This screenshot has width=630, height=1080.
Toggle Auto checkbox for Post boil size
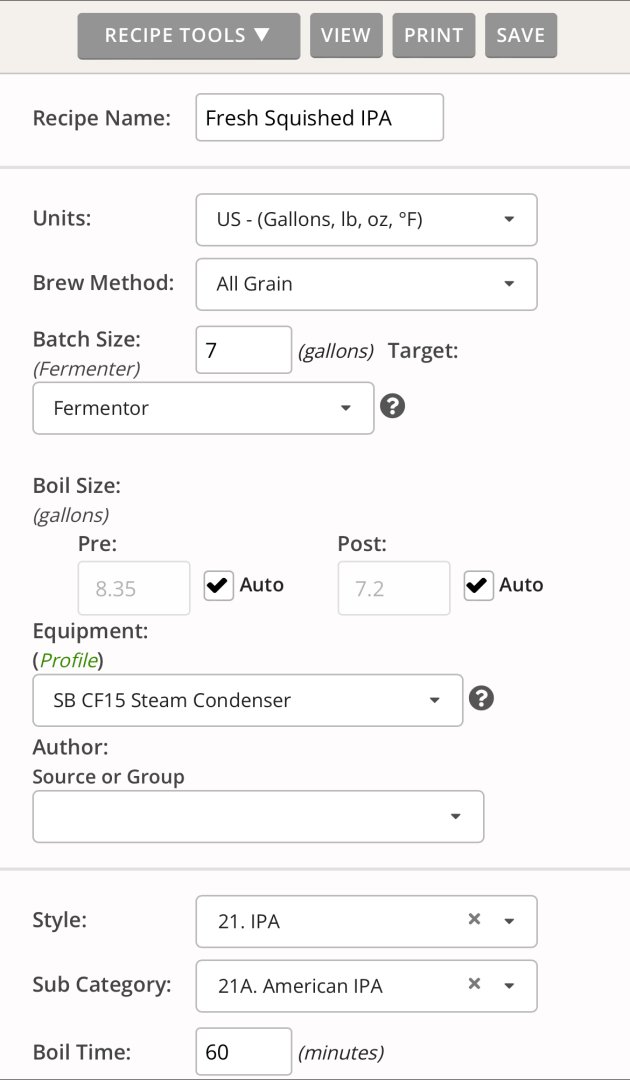click(479, 585)
